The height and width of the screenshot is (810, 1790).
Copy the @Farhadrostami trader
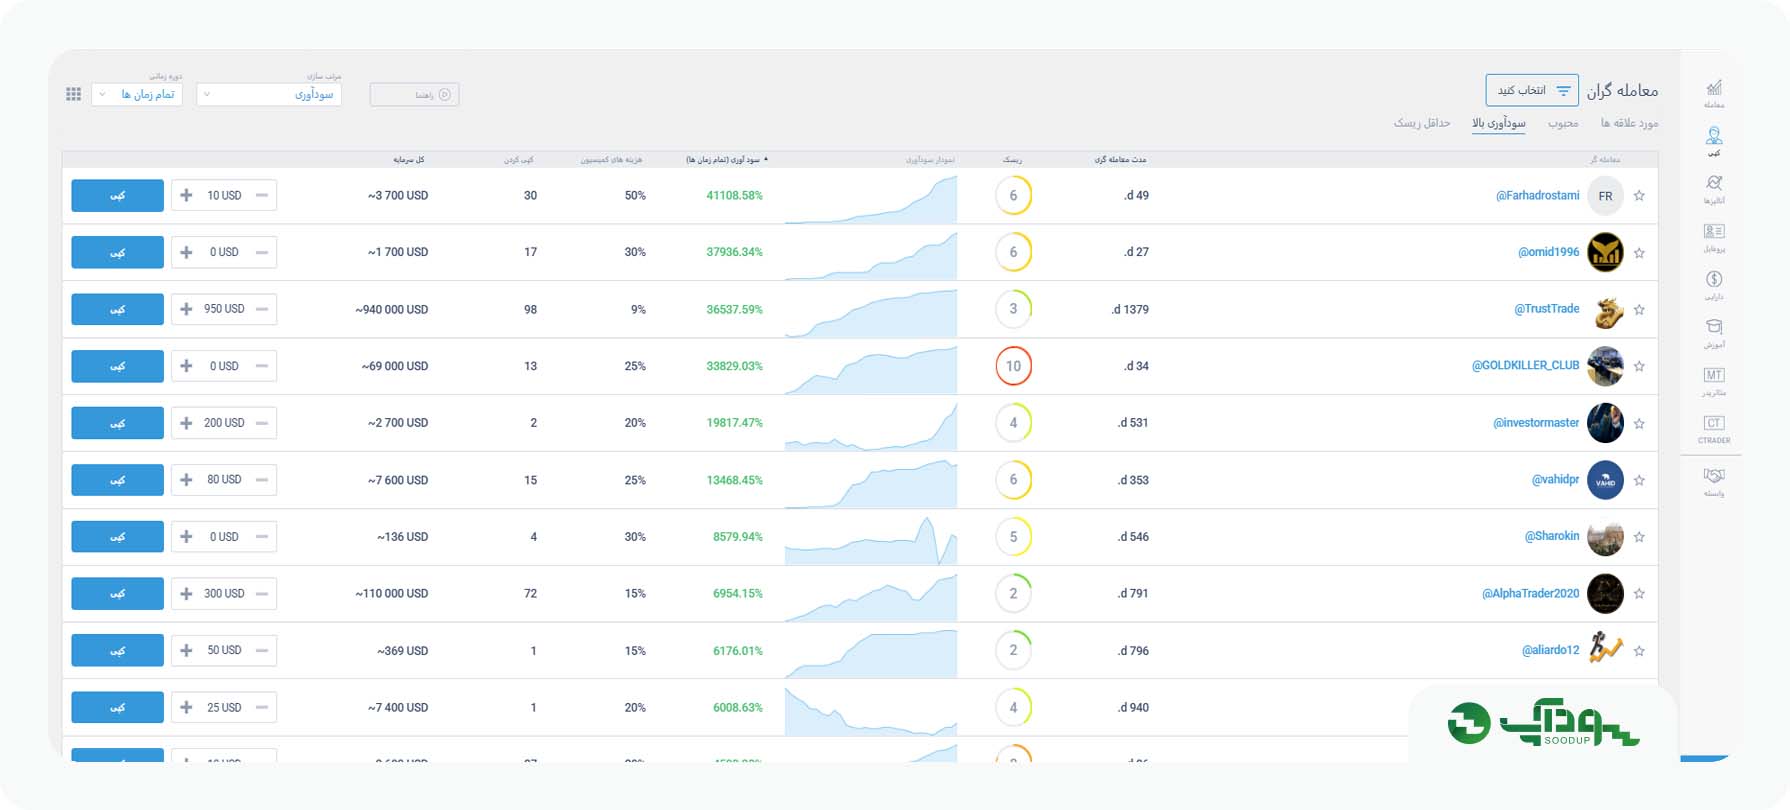pos(117,195)
